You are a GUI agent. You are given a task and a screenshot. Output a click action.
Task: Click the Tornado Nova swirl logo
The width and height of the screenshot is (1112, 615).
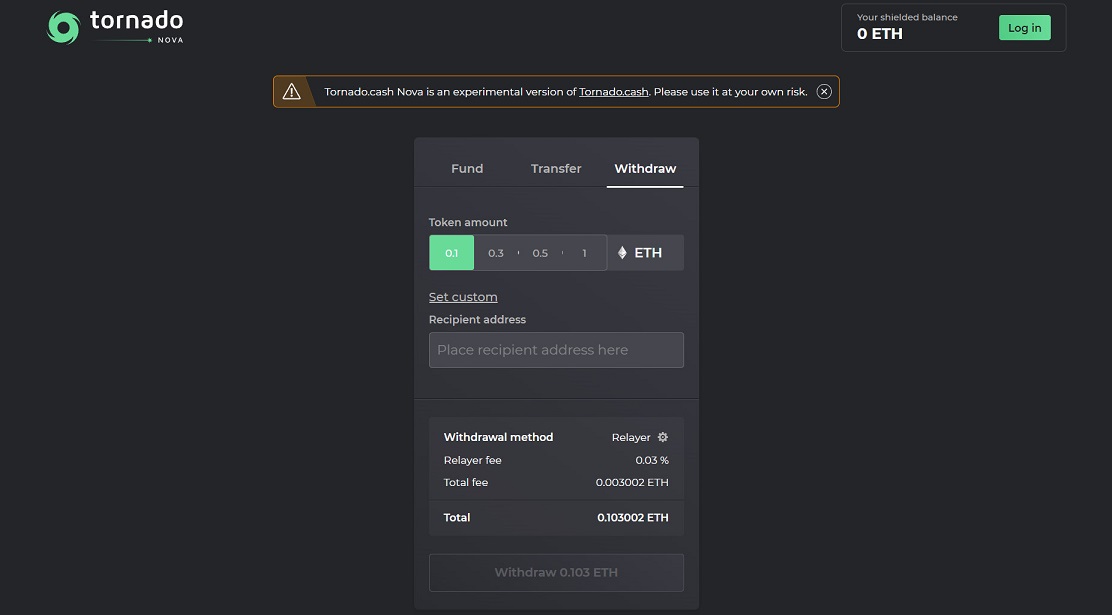(64, 28)
